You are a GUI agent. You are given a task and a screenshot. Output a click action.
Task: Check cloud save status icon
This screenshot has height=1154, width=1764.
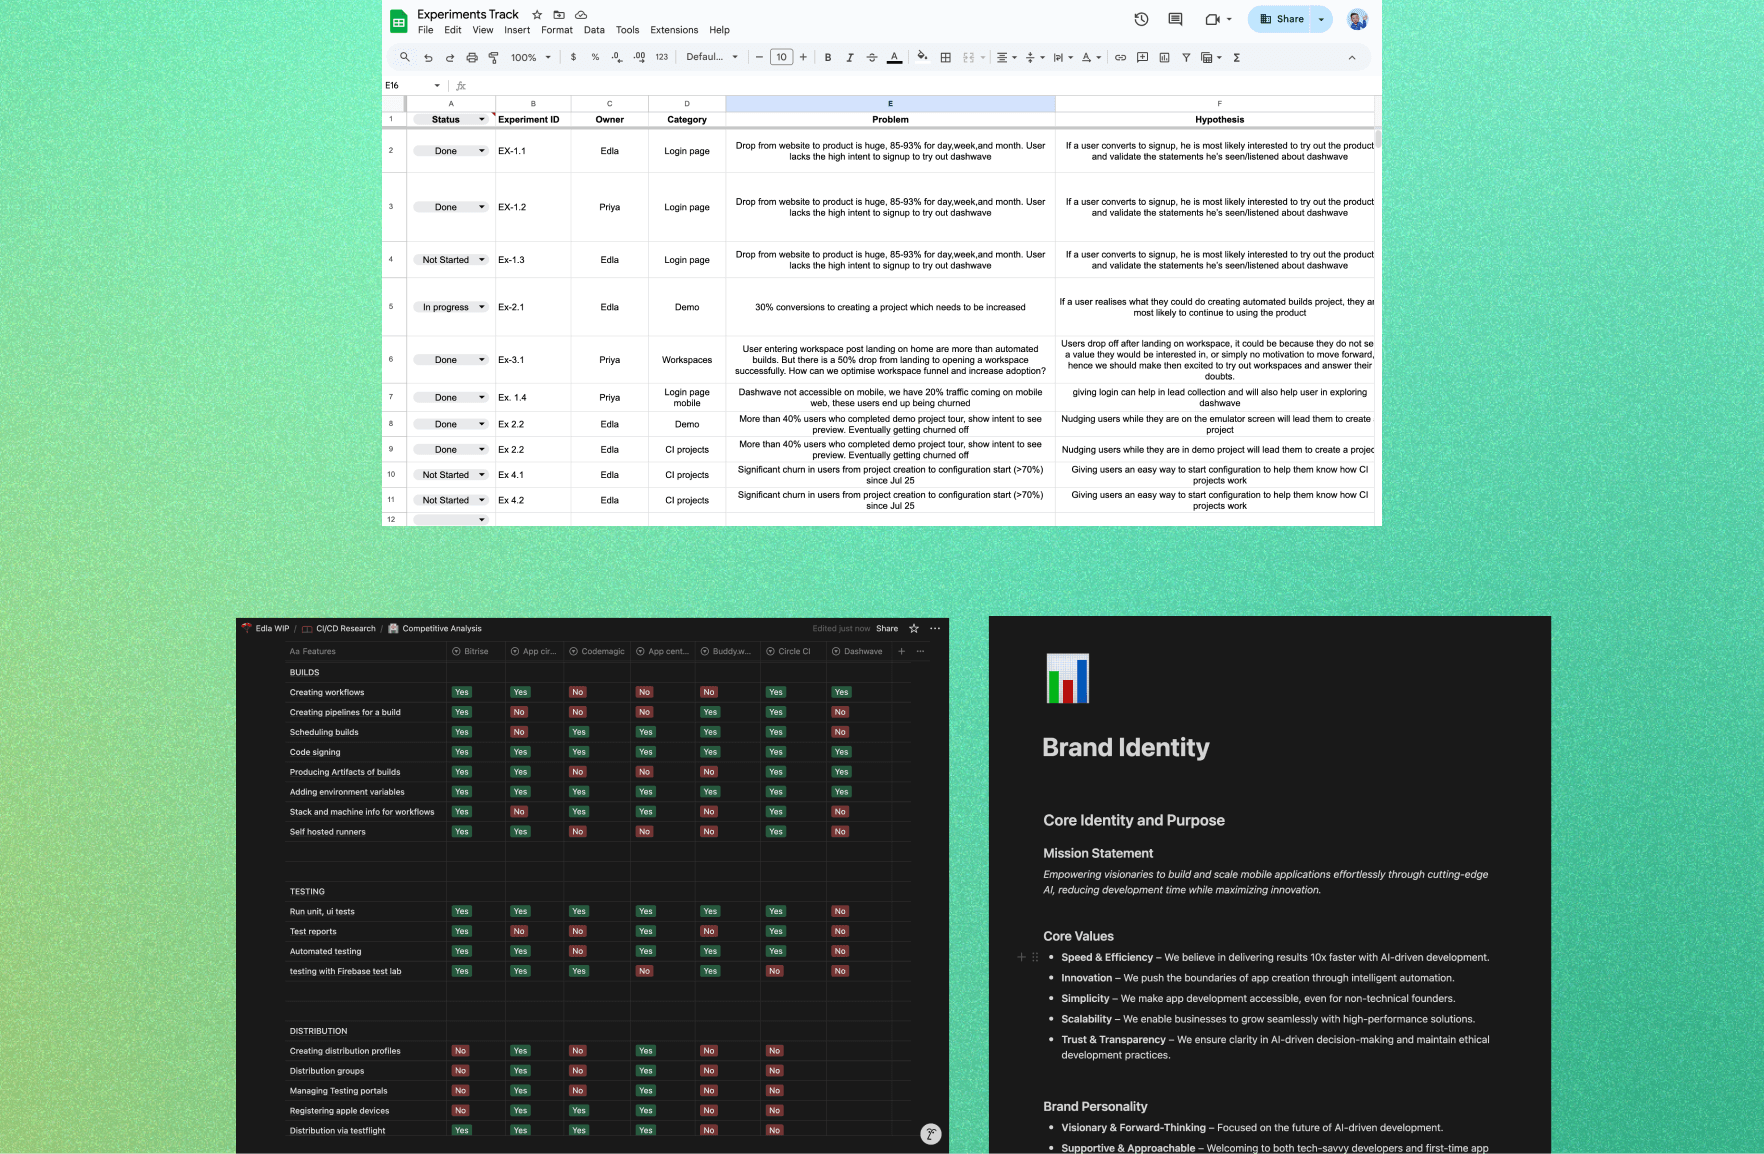(x=581, y=15)
